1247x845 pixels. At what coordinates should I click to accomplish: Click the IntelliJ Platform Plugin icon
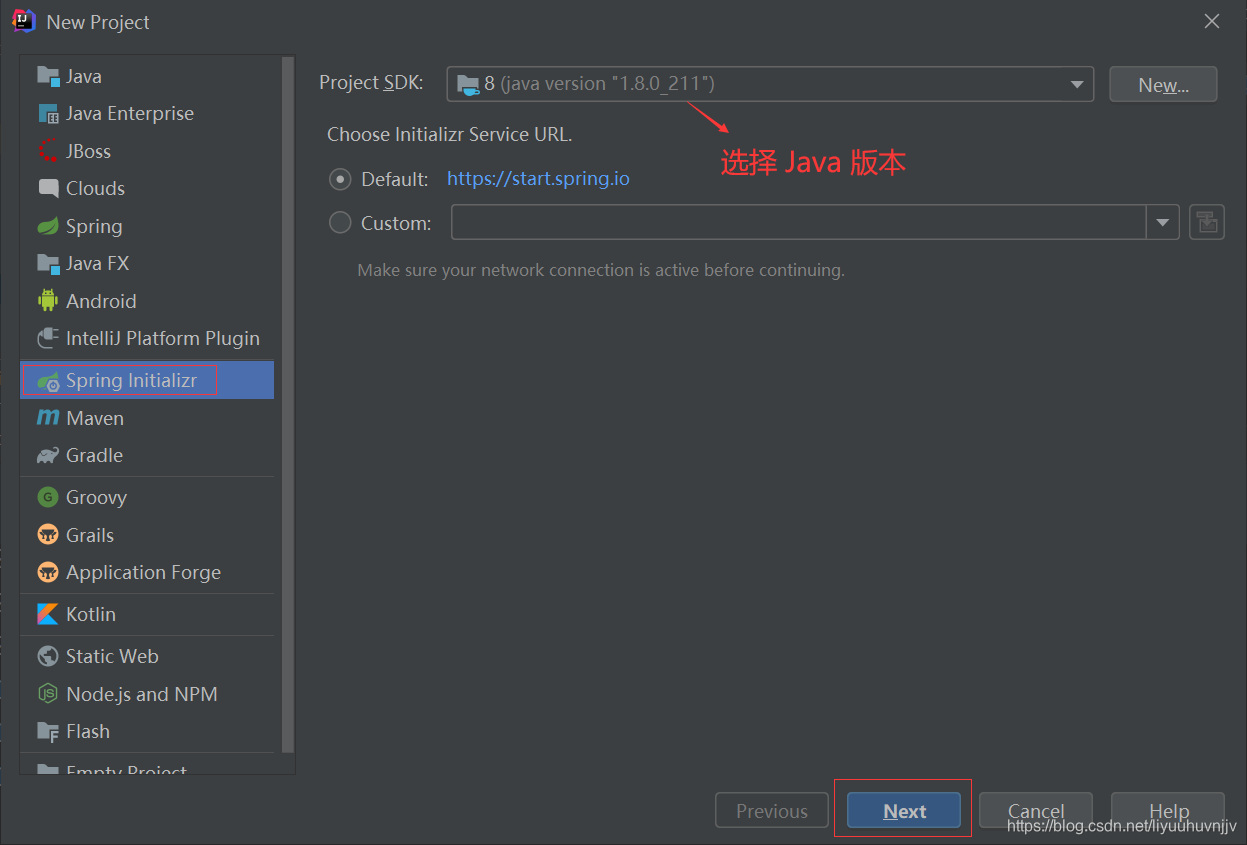(48, 338)
